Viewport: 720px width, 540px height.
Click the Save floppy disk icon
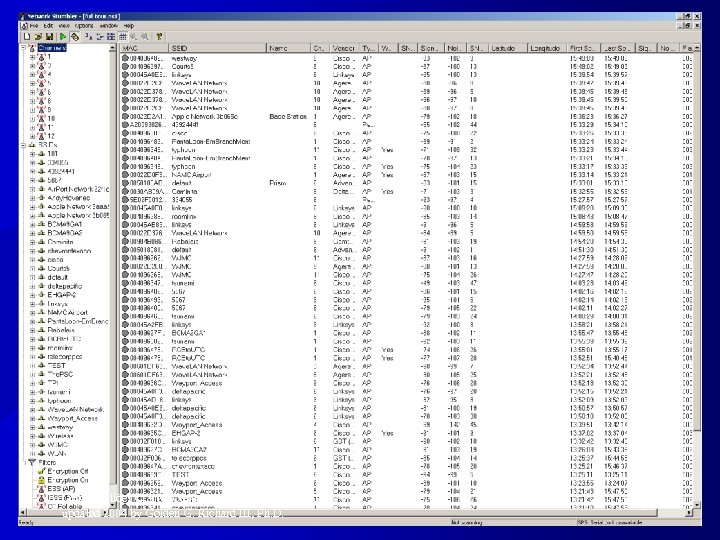(49, 37)
